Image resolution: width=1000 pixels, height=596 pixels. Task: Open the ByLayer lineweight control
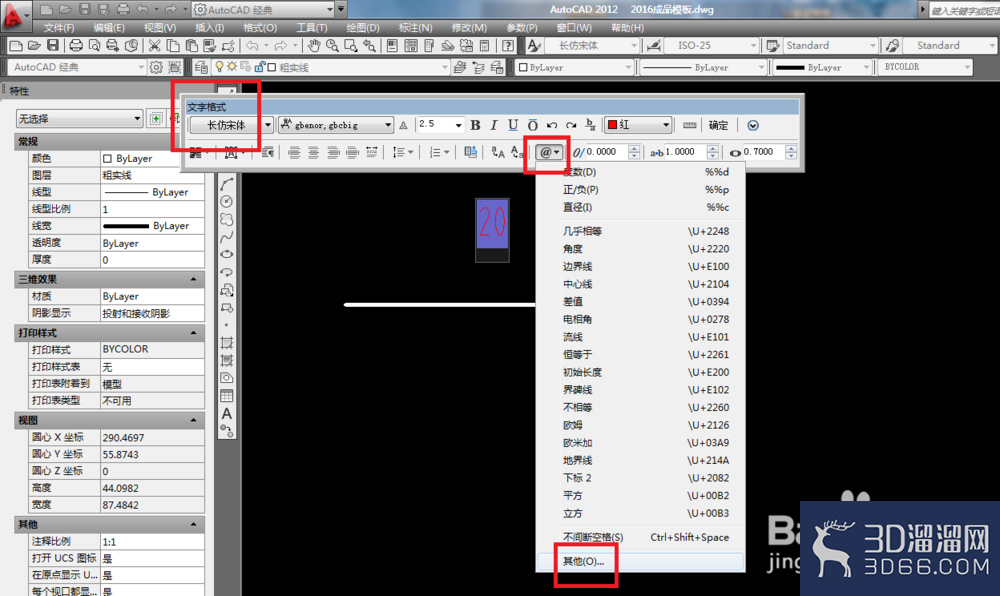pyautogui.click(x=821, y=67)
